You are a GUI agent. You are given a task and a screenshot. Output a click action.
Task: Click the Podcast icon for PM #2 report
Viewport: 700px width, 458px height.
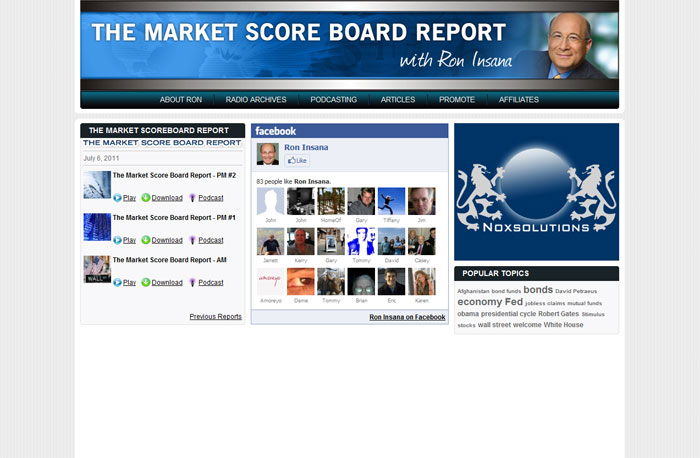[192, 198]
